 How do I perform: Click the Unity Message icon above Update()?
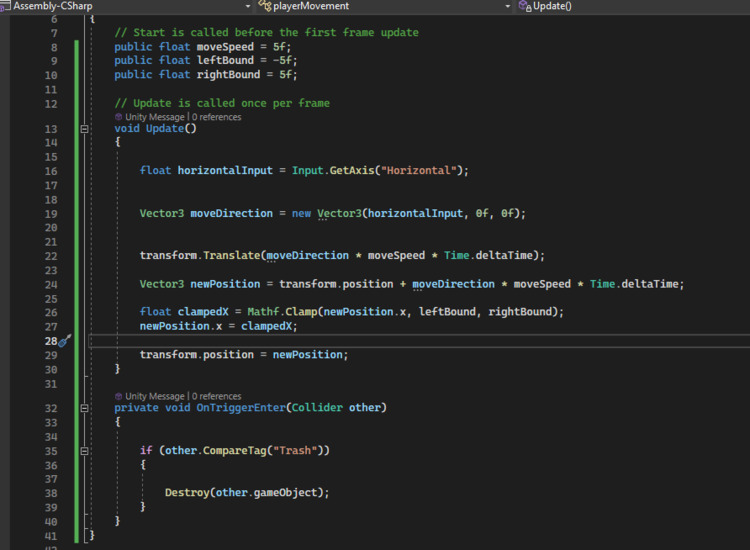pyautogui.click(x=118, y=117)
